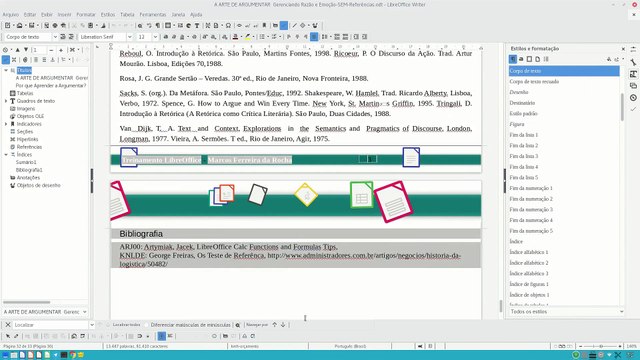Select Sumário1 under Índices
The height and width of the screenshot is (360, 640).
(26, 162)
